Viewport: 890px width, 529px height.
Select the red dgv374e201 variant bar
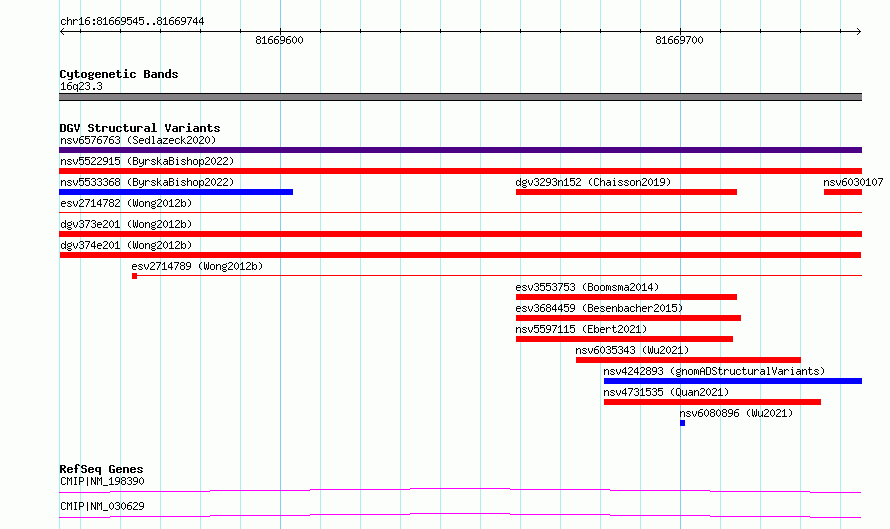(460, 255)
